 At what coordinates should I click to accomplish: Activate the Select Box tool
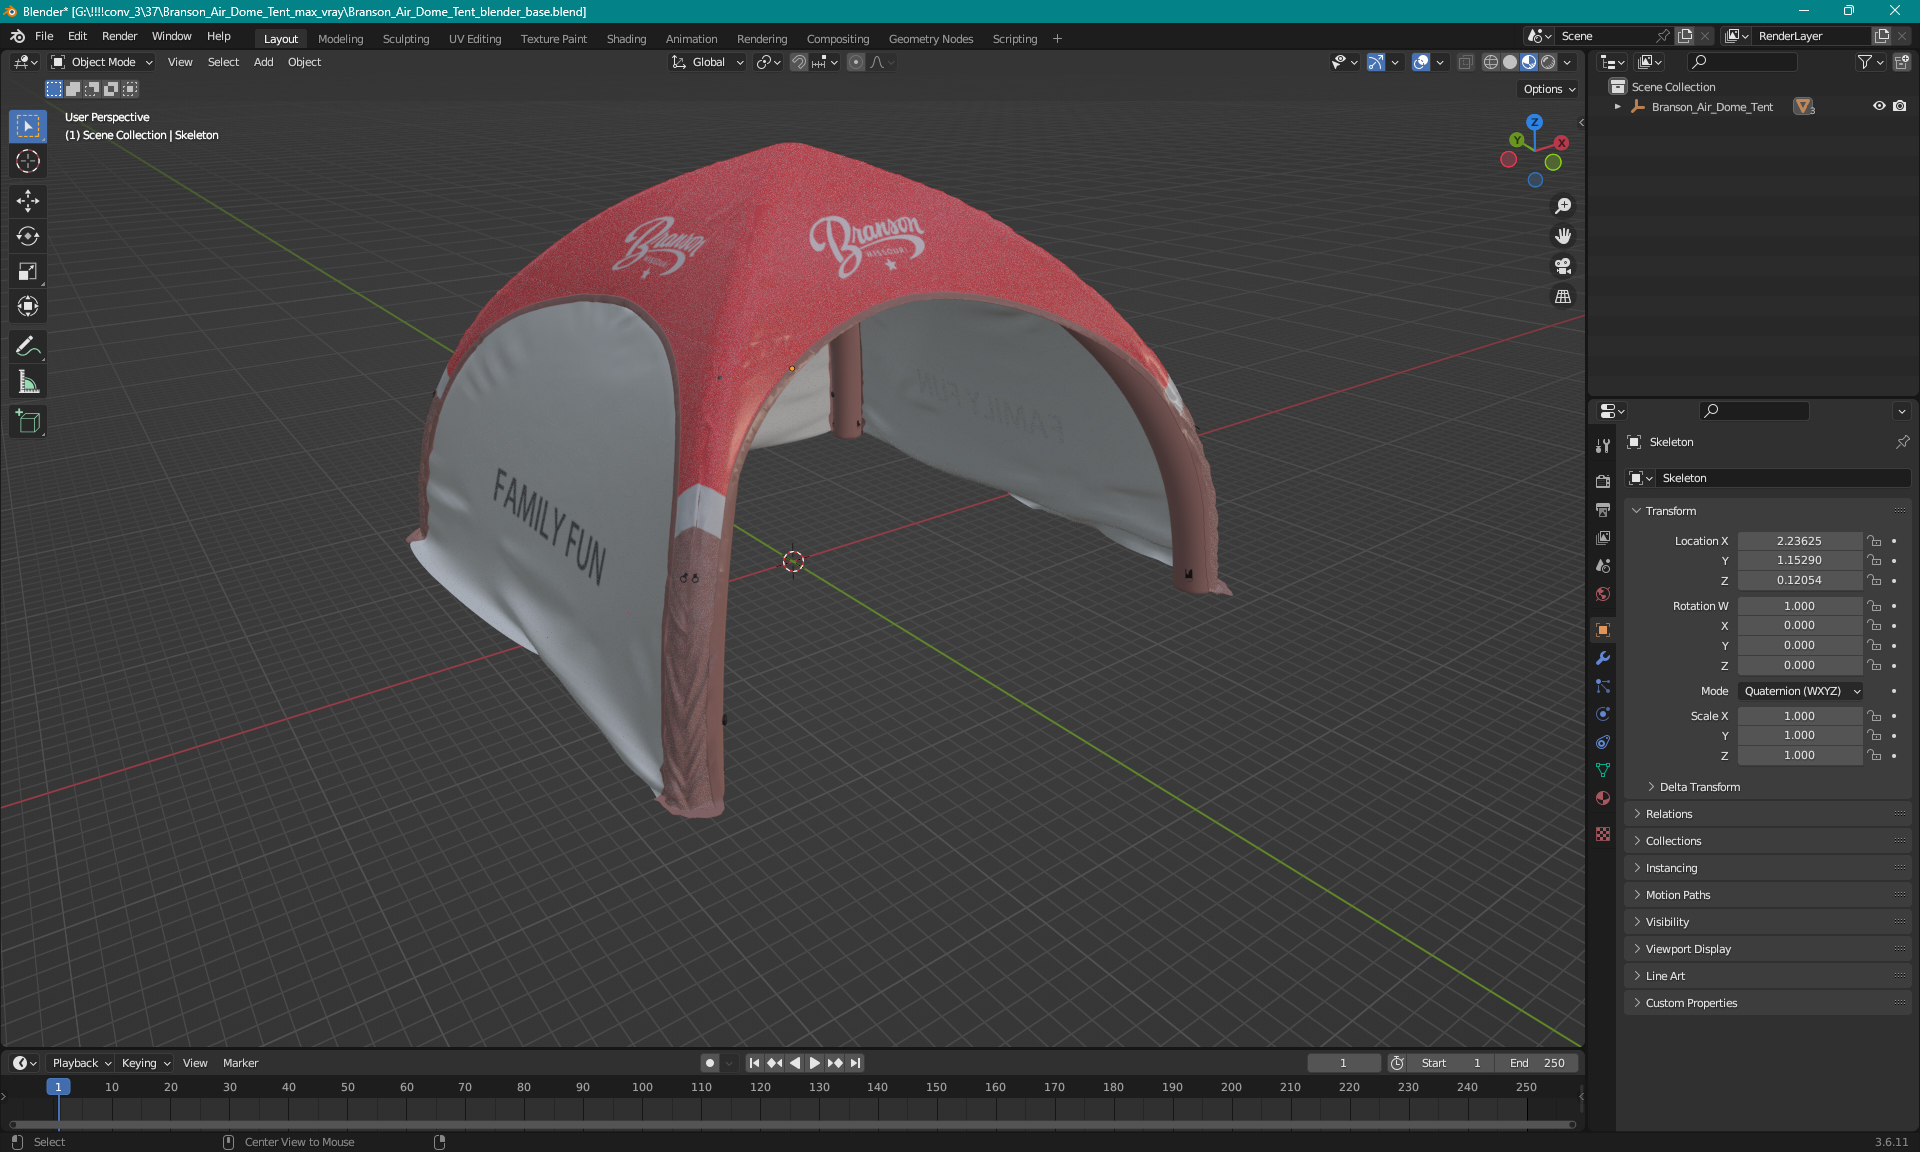pyautogui.click(x=28, y=126)
